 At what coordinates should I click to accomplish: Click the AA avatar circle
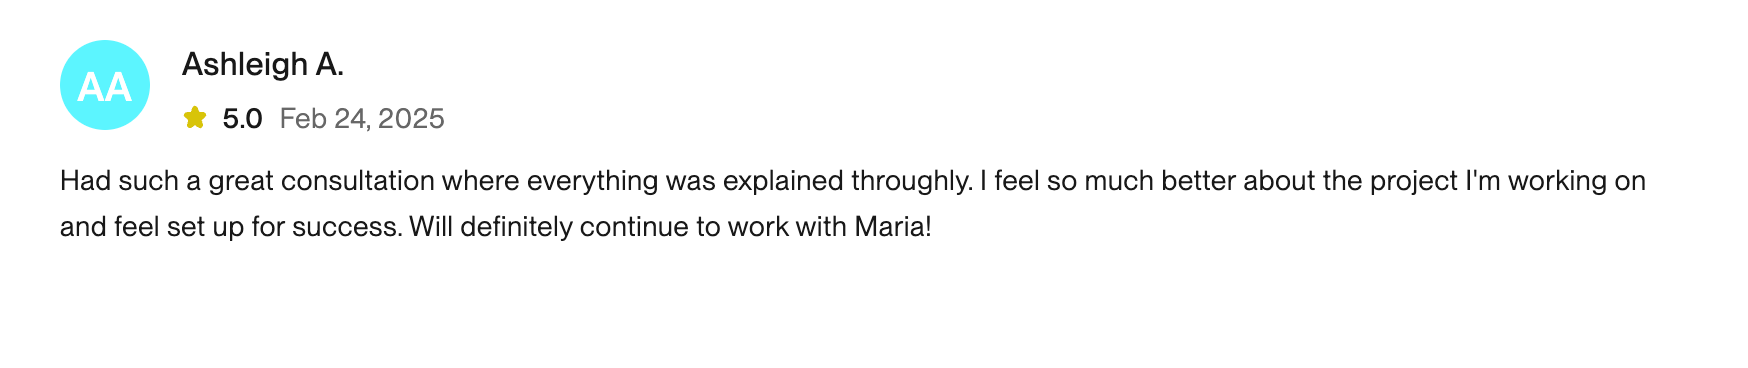click(105, 85)
